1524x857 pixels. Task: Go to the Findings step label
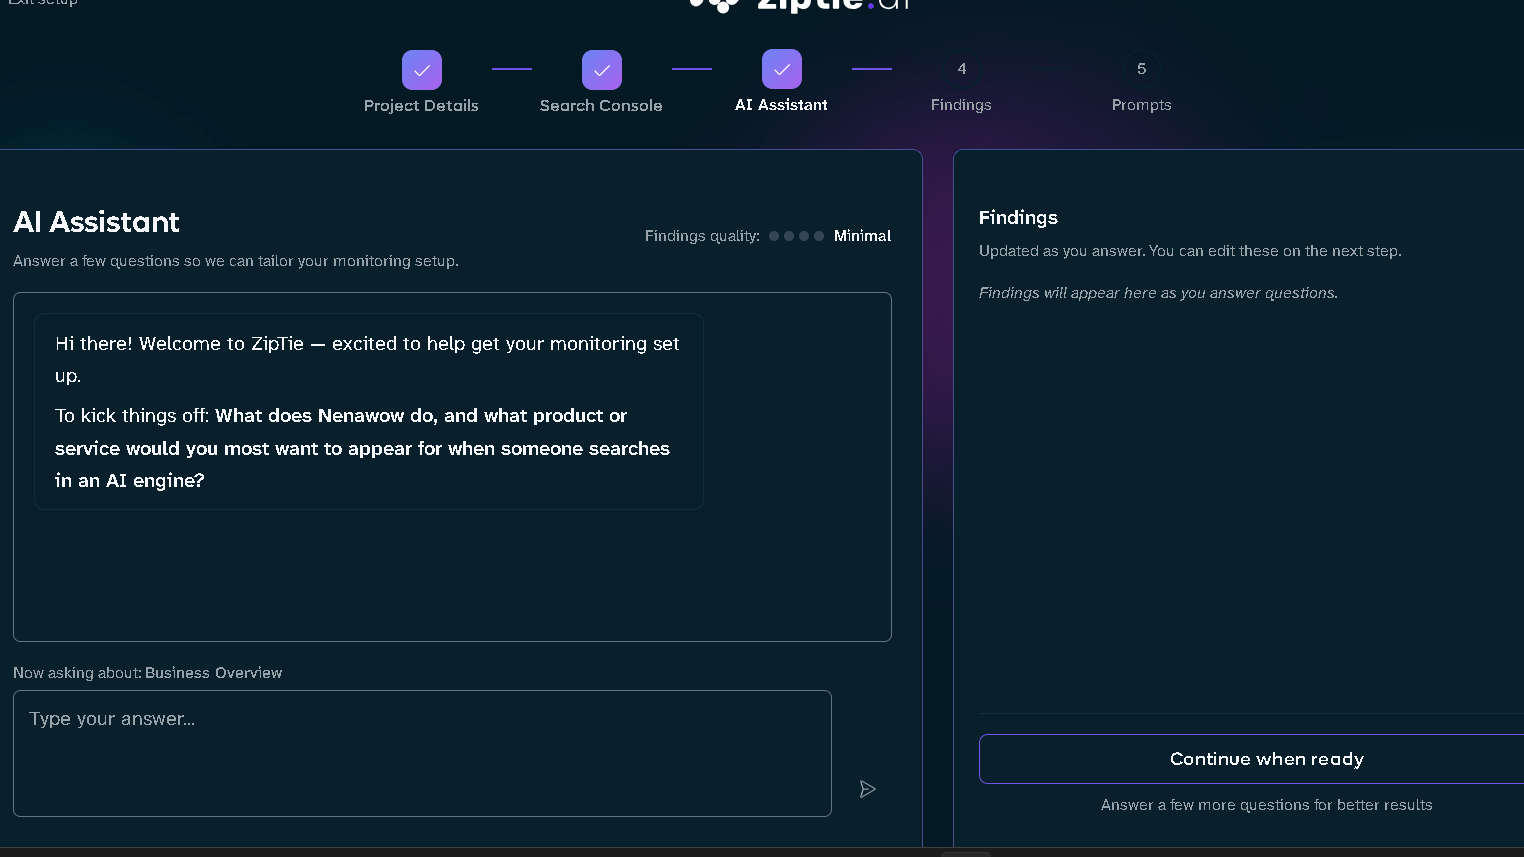(961, 104)
